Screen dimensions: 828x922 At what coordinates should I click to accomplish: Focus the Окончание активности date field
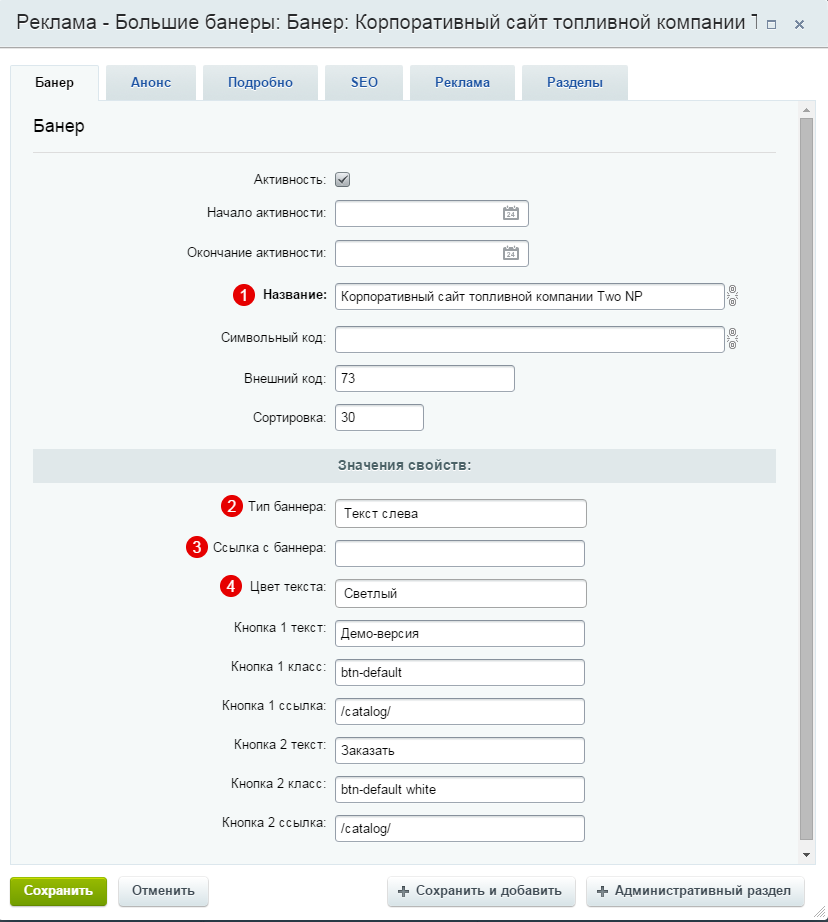[x=432, y=253]
